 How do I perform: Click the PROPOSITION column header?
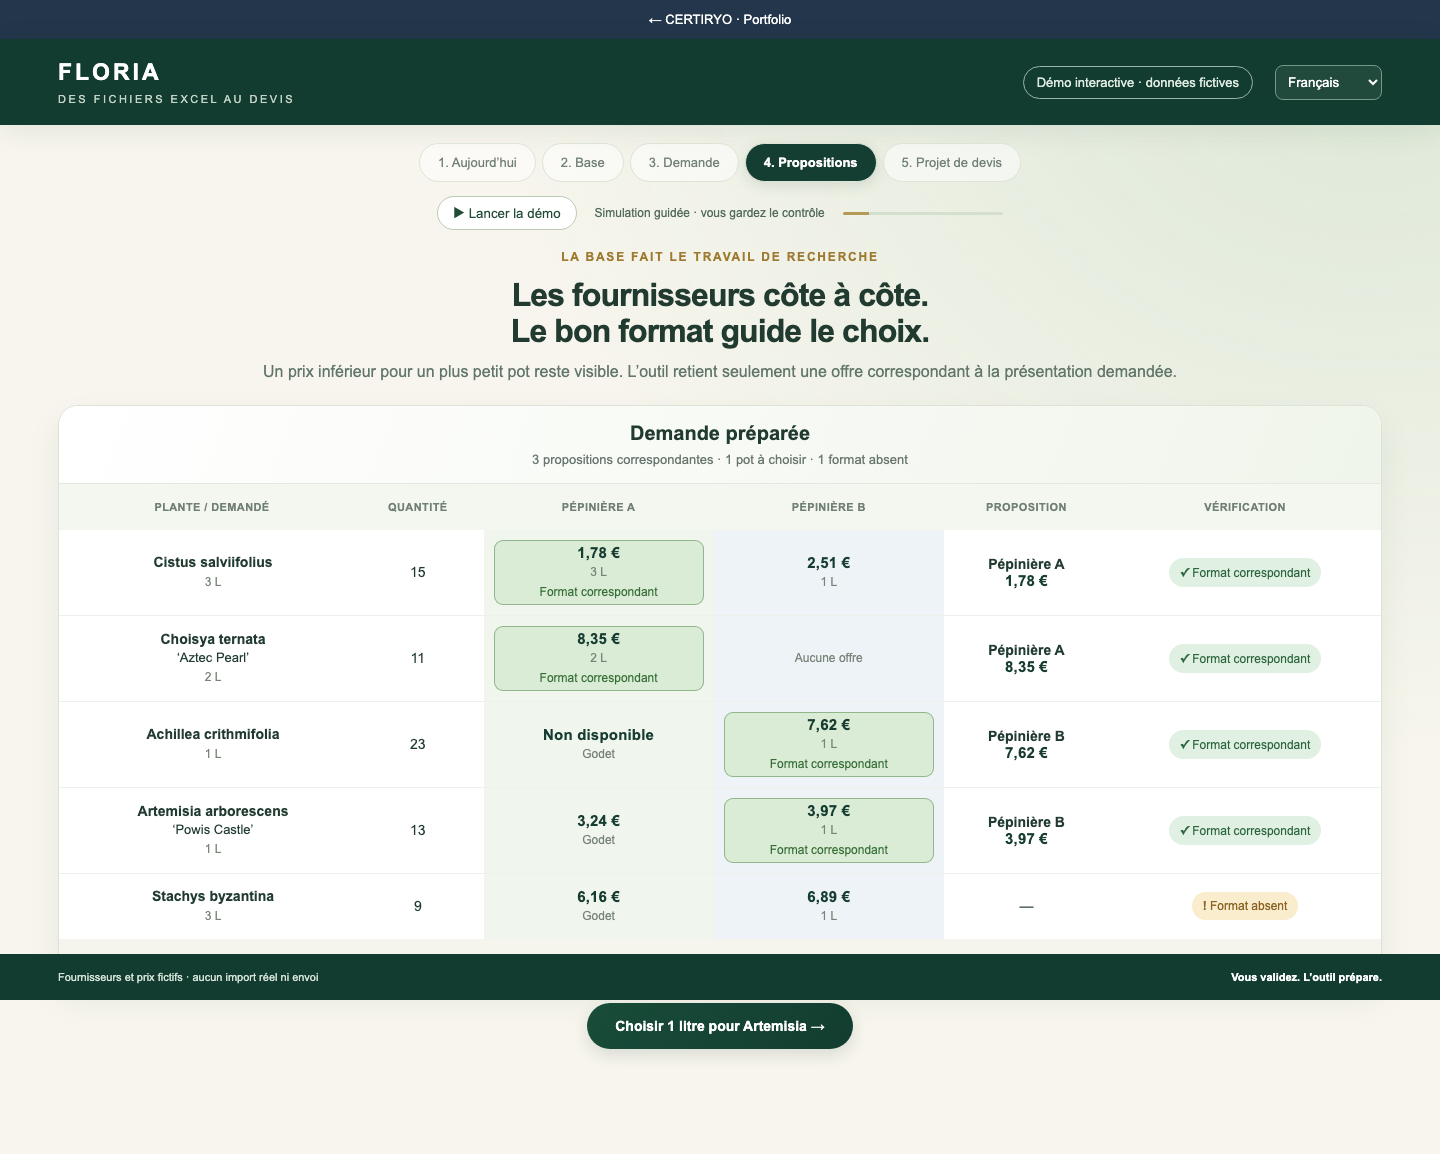(1026, 507)
